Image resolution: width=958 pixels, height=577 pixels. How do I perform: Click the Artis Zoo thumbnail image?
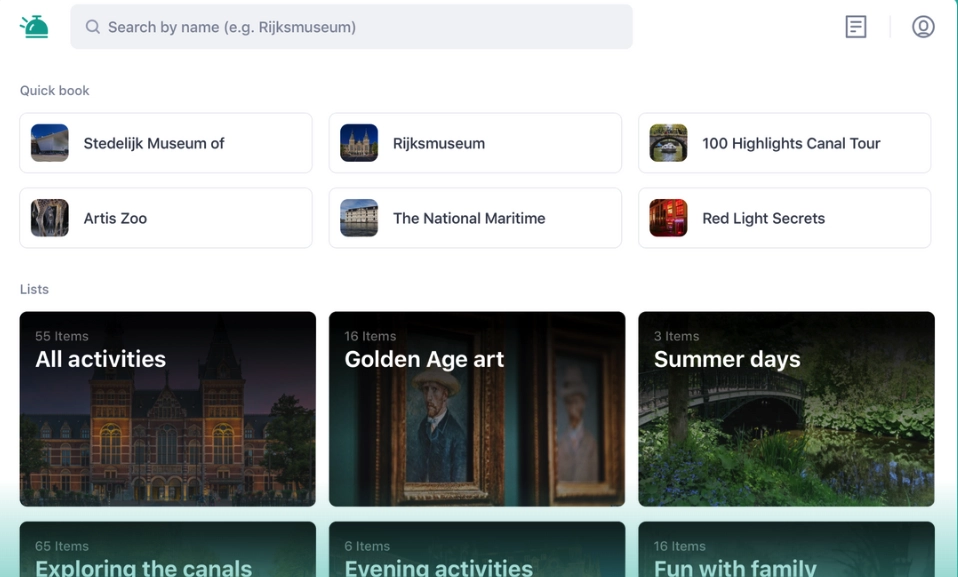(49, 218)
